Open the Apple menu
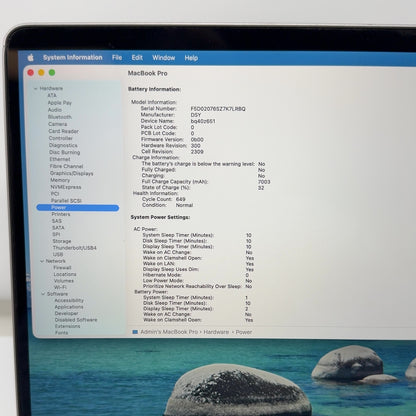The height and width of the screenshot is (416, 416). click(31, 58)
